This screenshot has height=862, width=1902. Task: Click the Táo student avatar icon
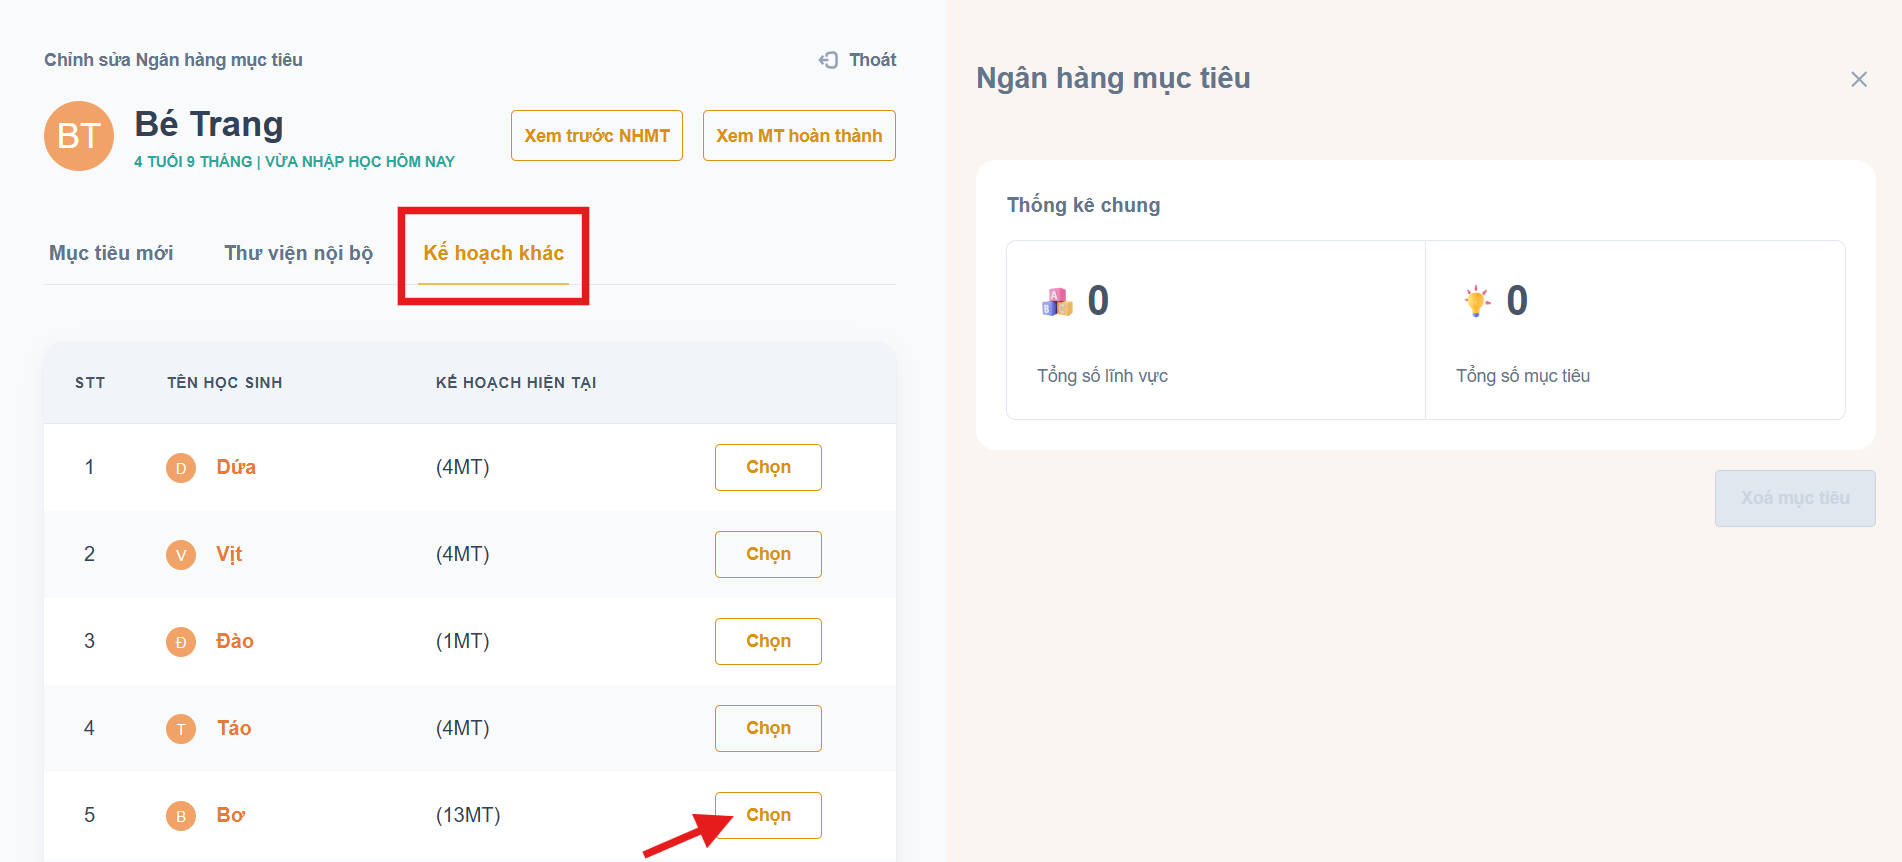tap(181, 729)
